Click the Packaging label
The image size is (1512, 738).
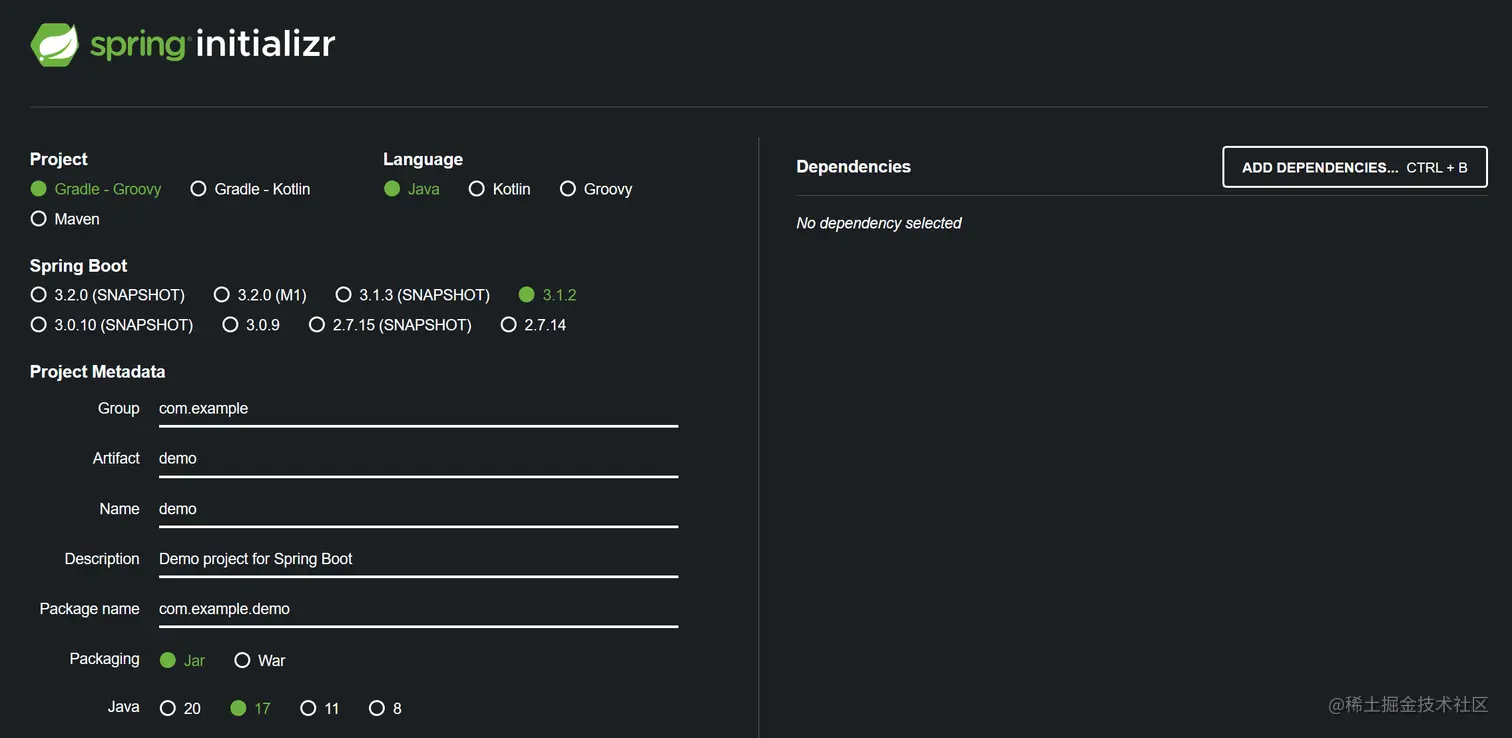(104, 659)
